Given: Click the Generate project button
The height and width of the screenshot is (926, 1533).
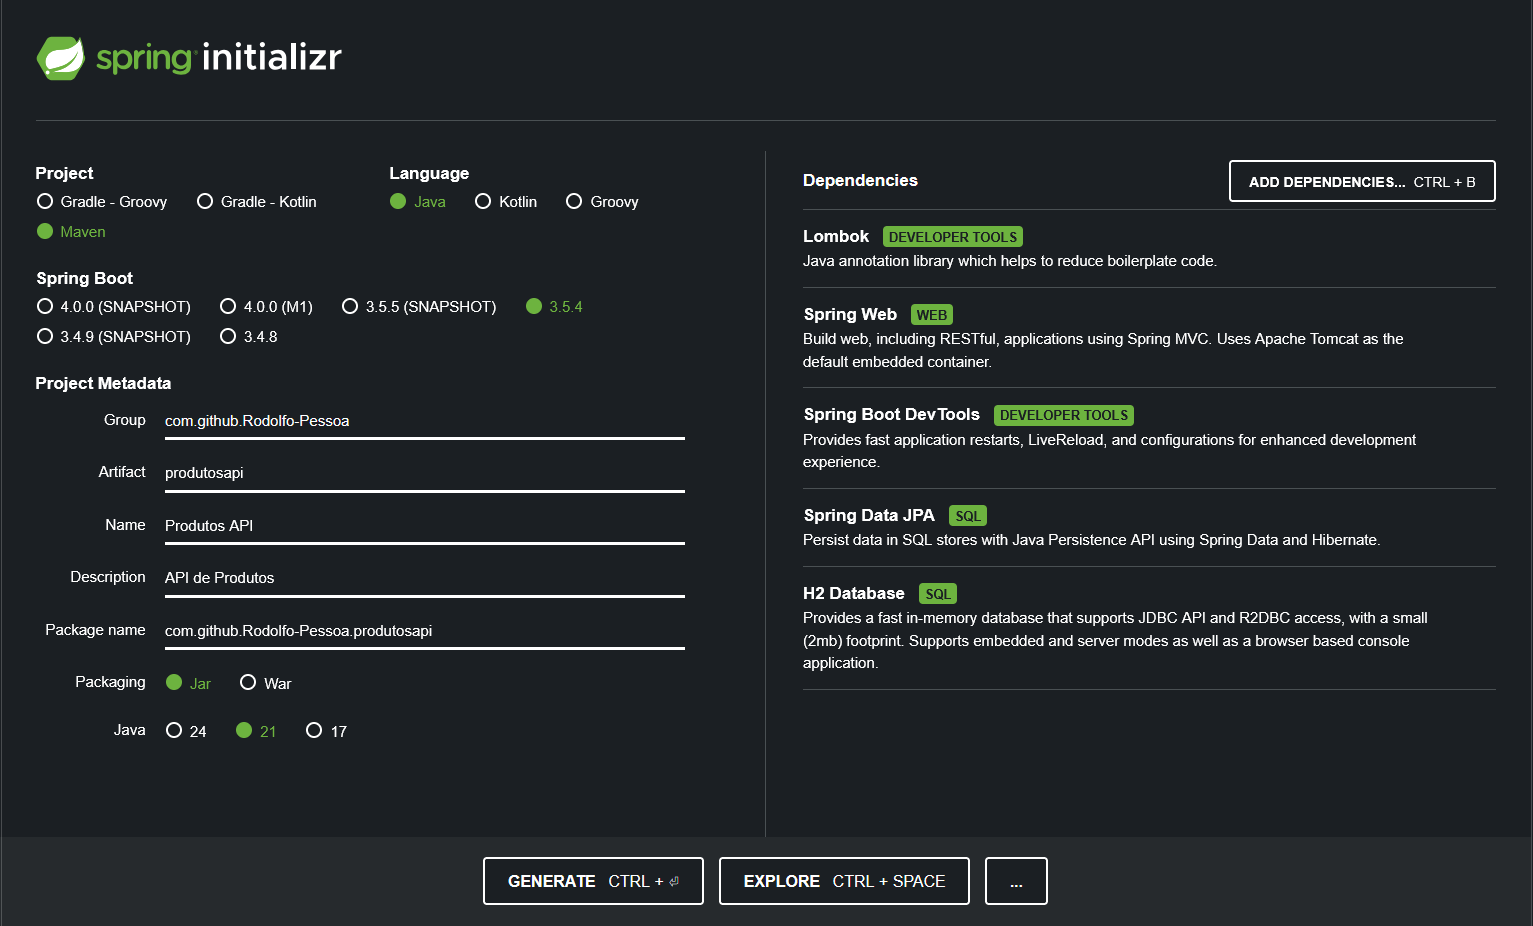Looking at the screenshot, I should tap(593, 881).
